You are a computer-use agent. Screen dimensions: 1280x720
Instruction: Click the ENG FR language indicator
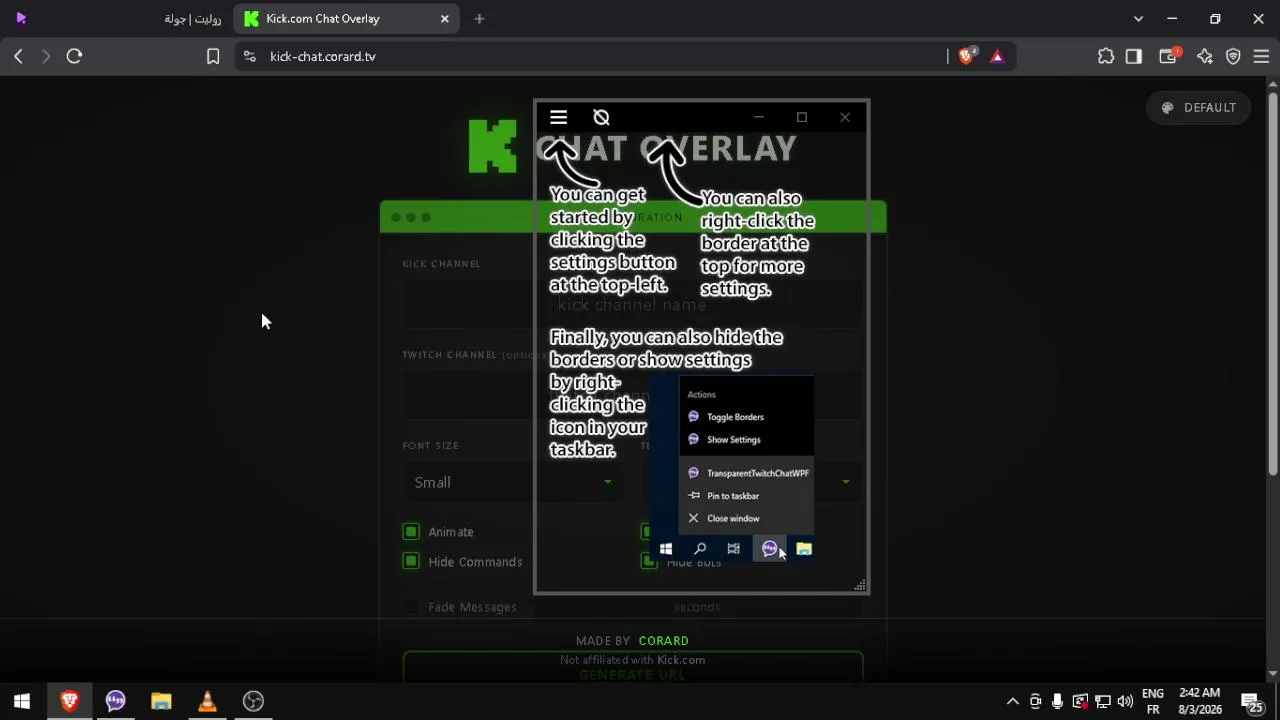coord(1153,701)
